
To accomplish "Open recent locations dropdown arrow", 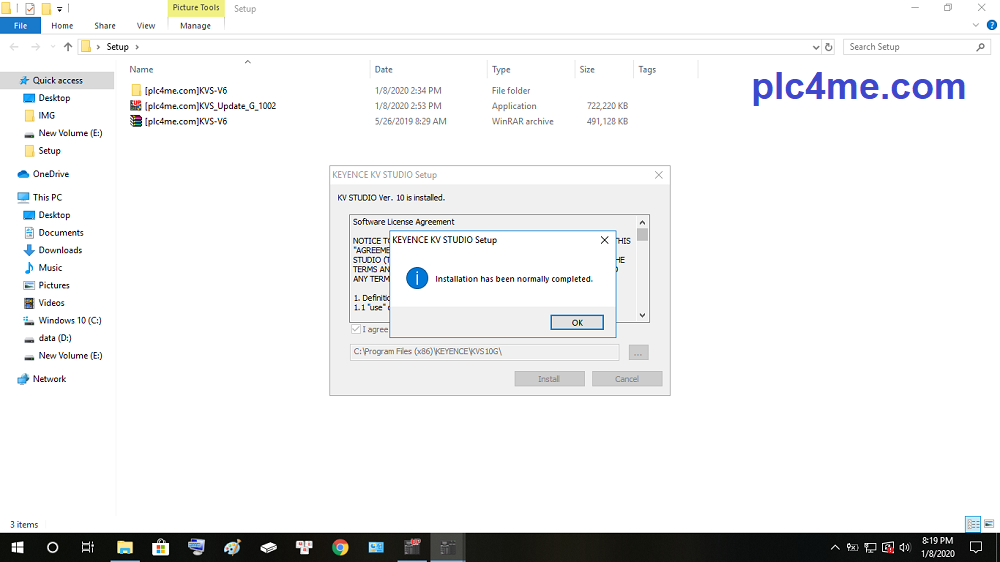I will (52, 47).
